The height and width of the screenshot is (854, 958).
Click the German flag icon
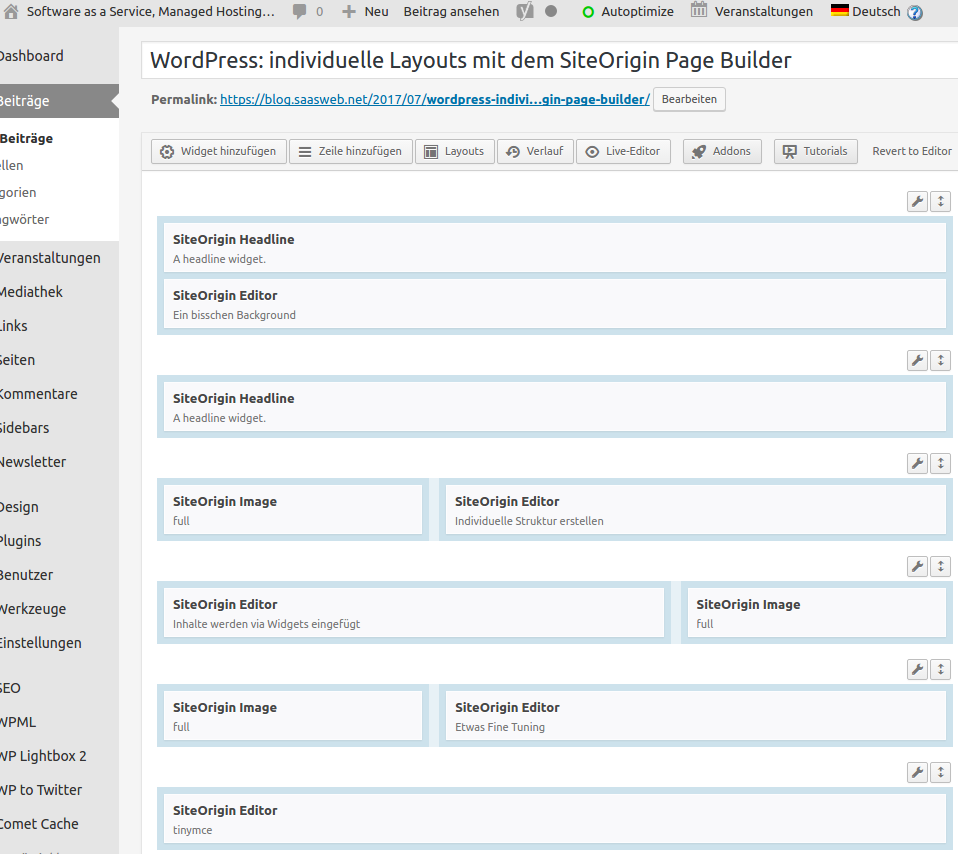point(839,10)
